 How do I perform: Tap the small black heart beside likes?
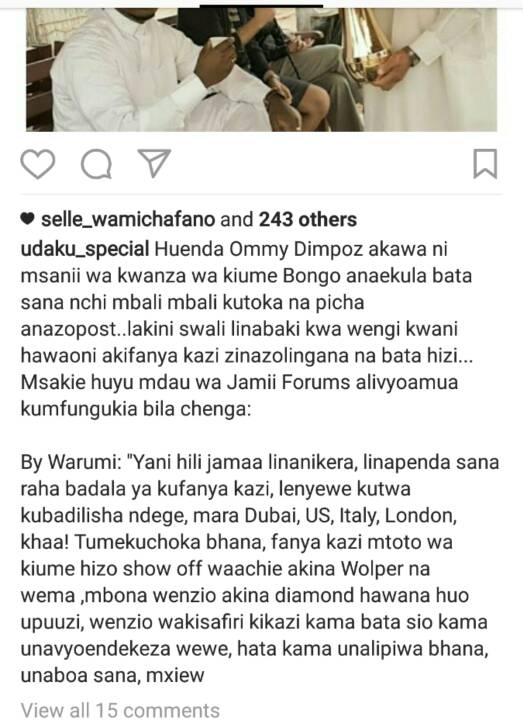(27, 219)
